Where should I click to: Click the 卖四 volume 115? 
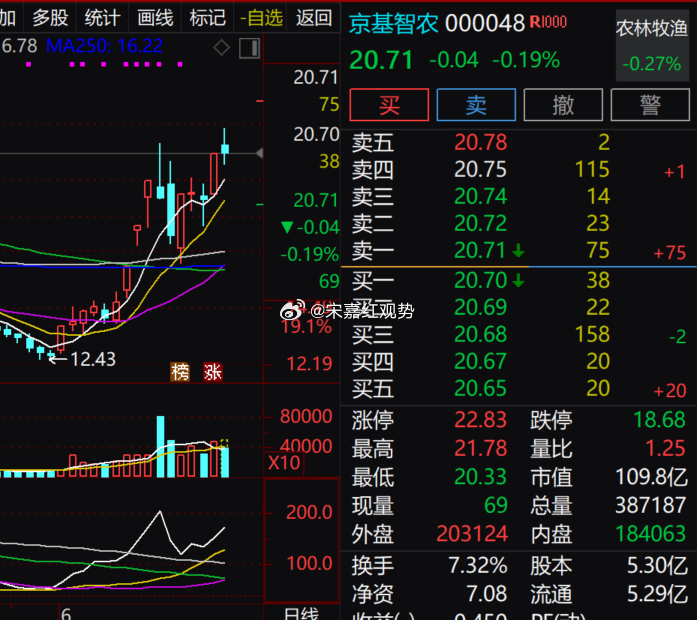(x=592, y=170)
